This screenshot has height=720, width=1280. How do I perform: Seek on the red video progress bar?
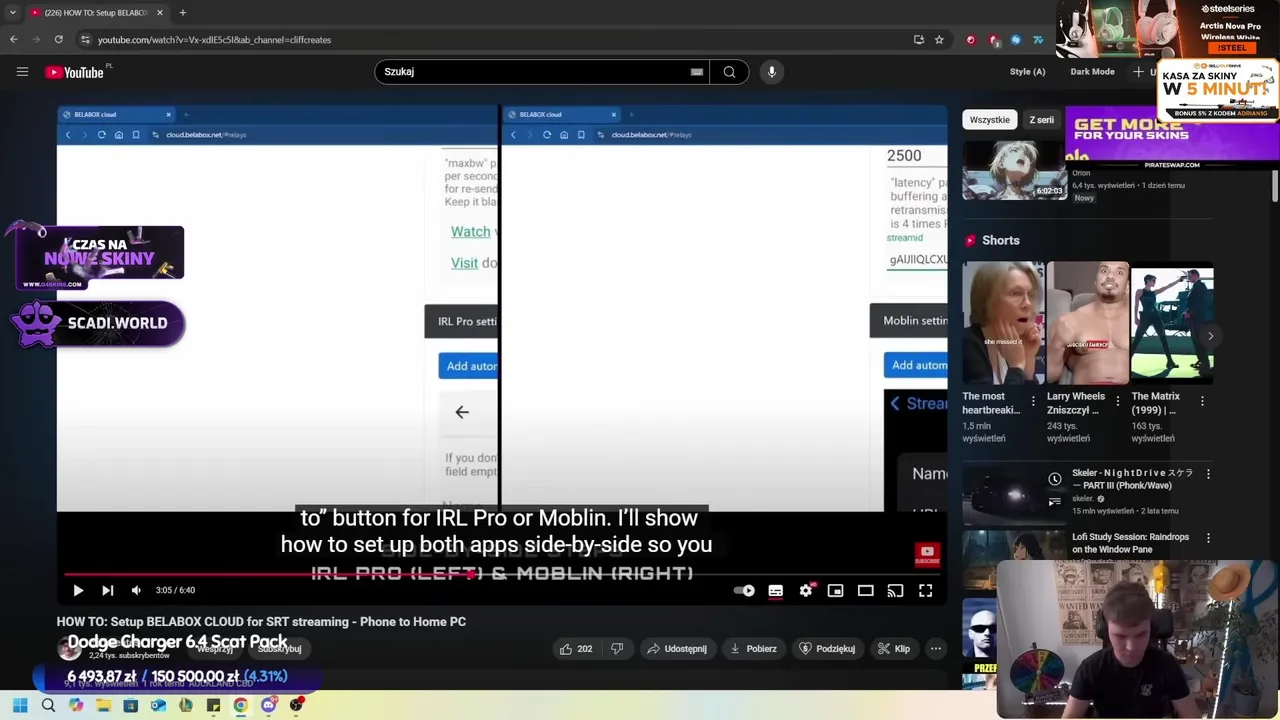[500, 574]
